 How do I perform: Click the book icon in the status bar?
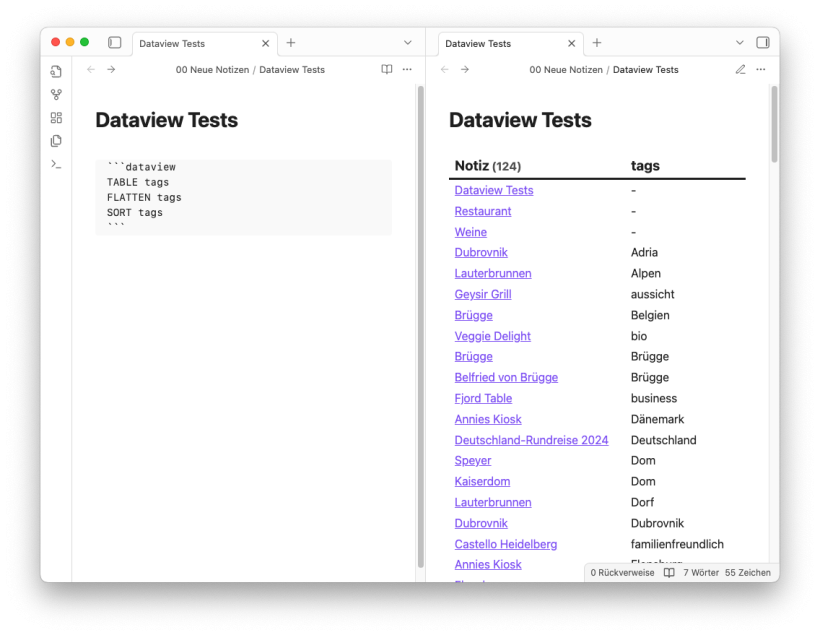(669, 573)
